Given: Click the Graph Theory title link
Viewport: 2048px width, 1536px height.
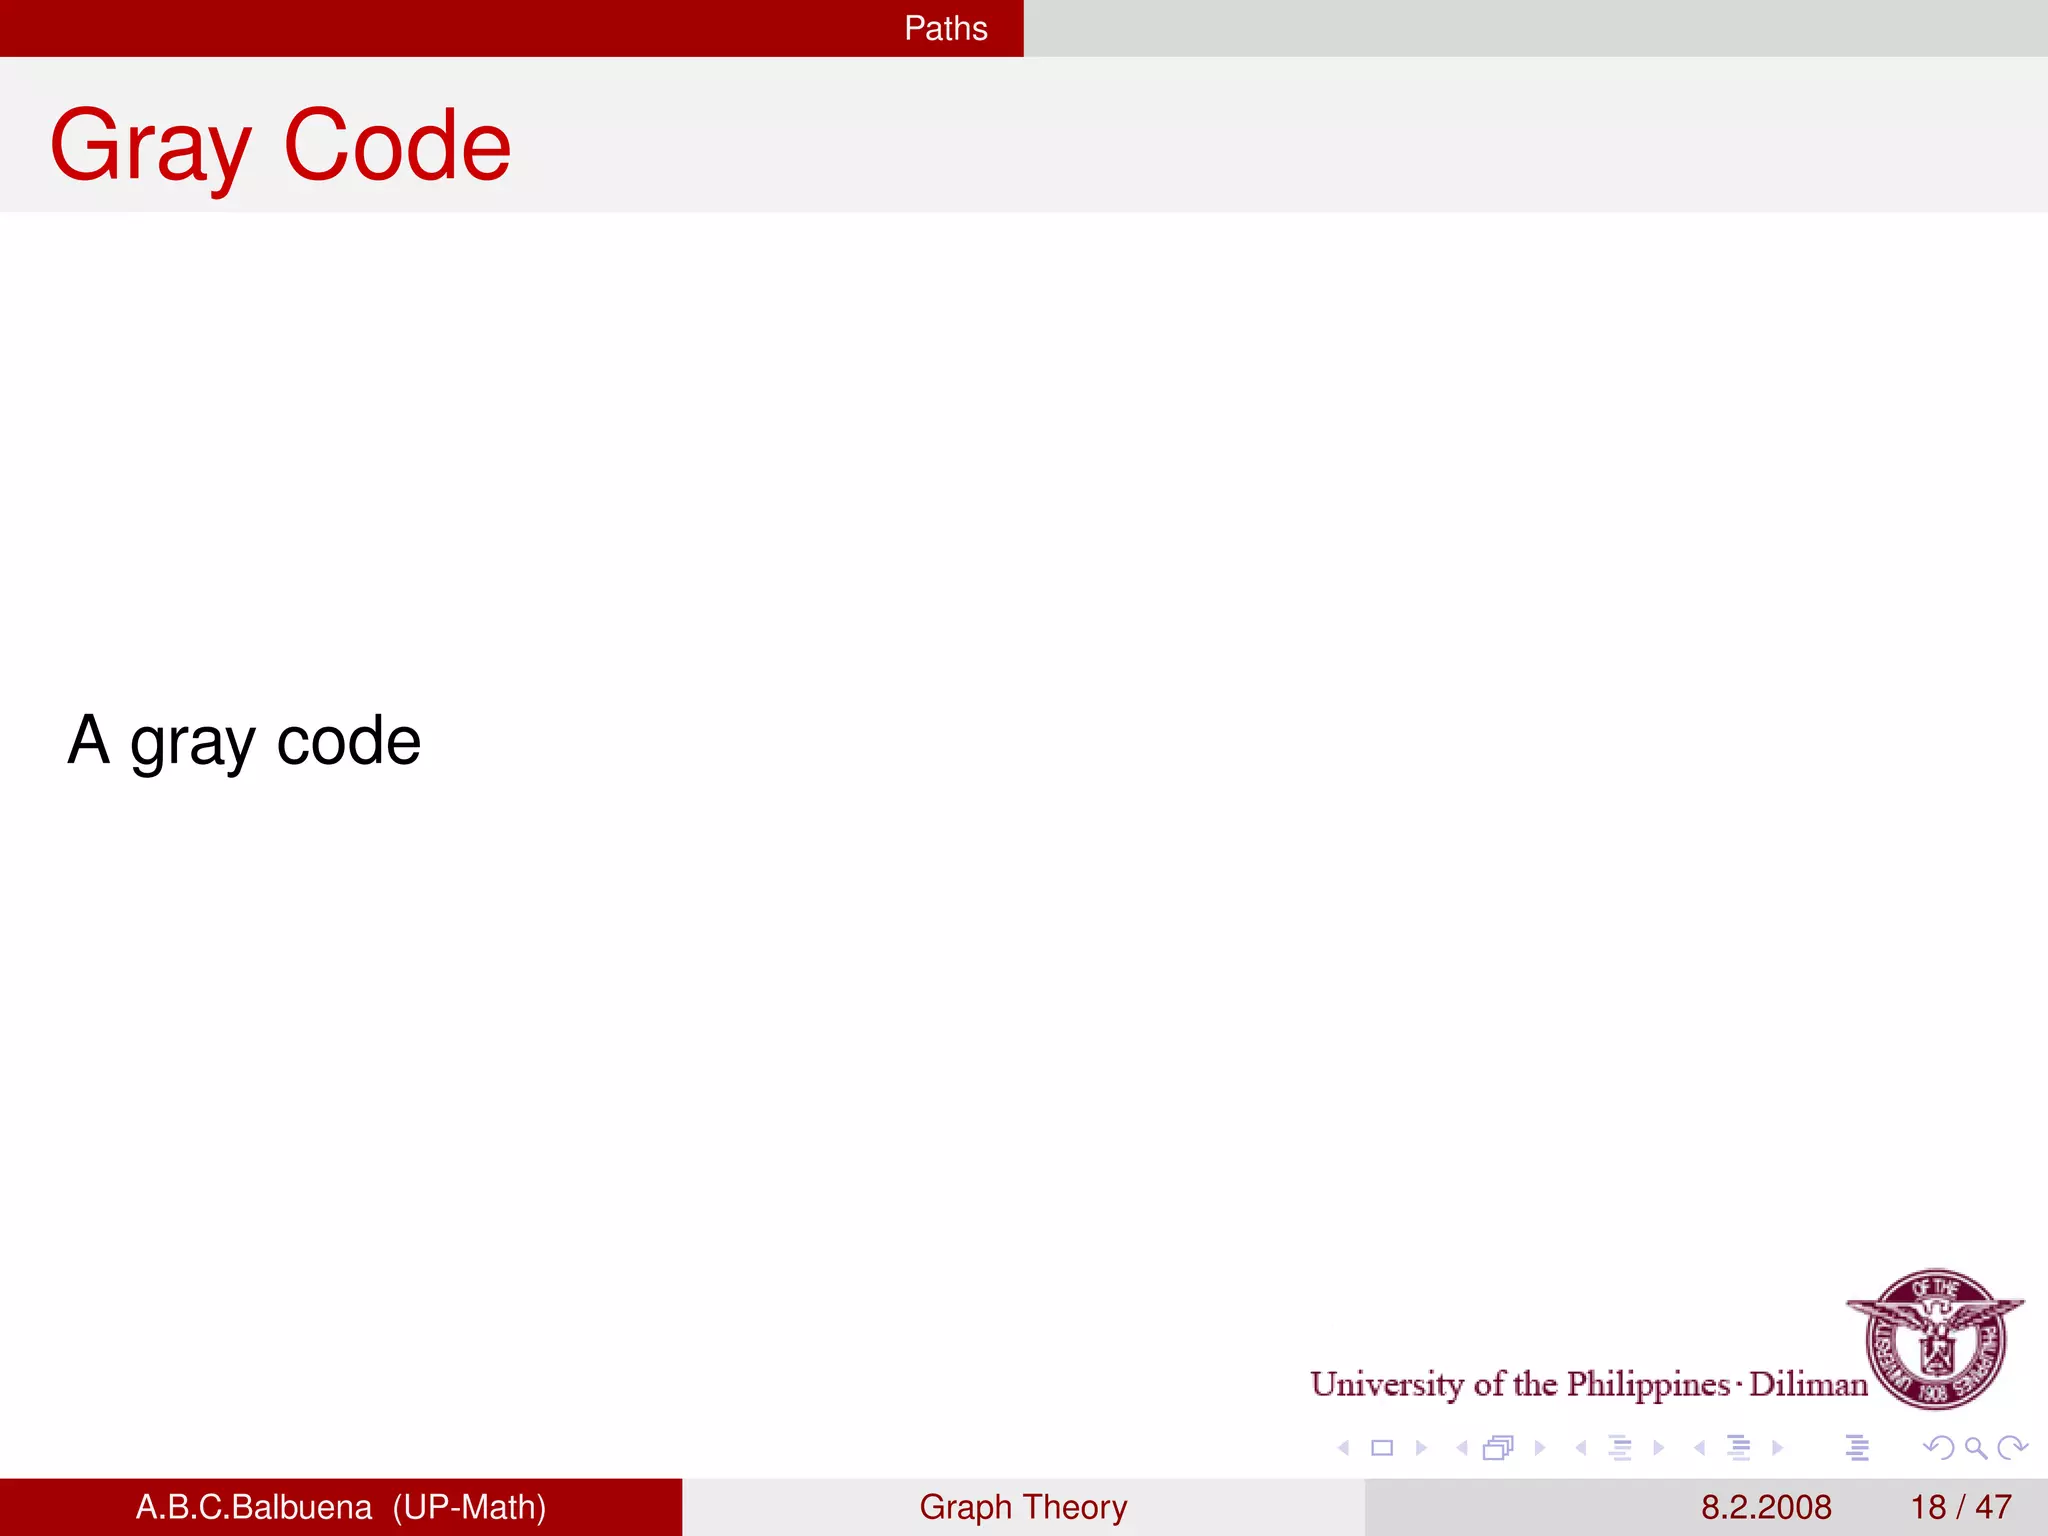Looking at the screenshot, I should [x=1023, y=1507].
